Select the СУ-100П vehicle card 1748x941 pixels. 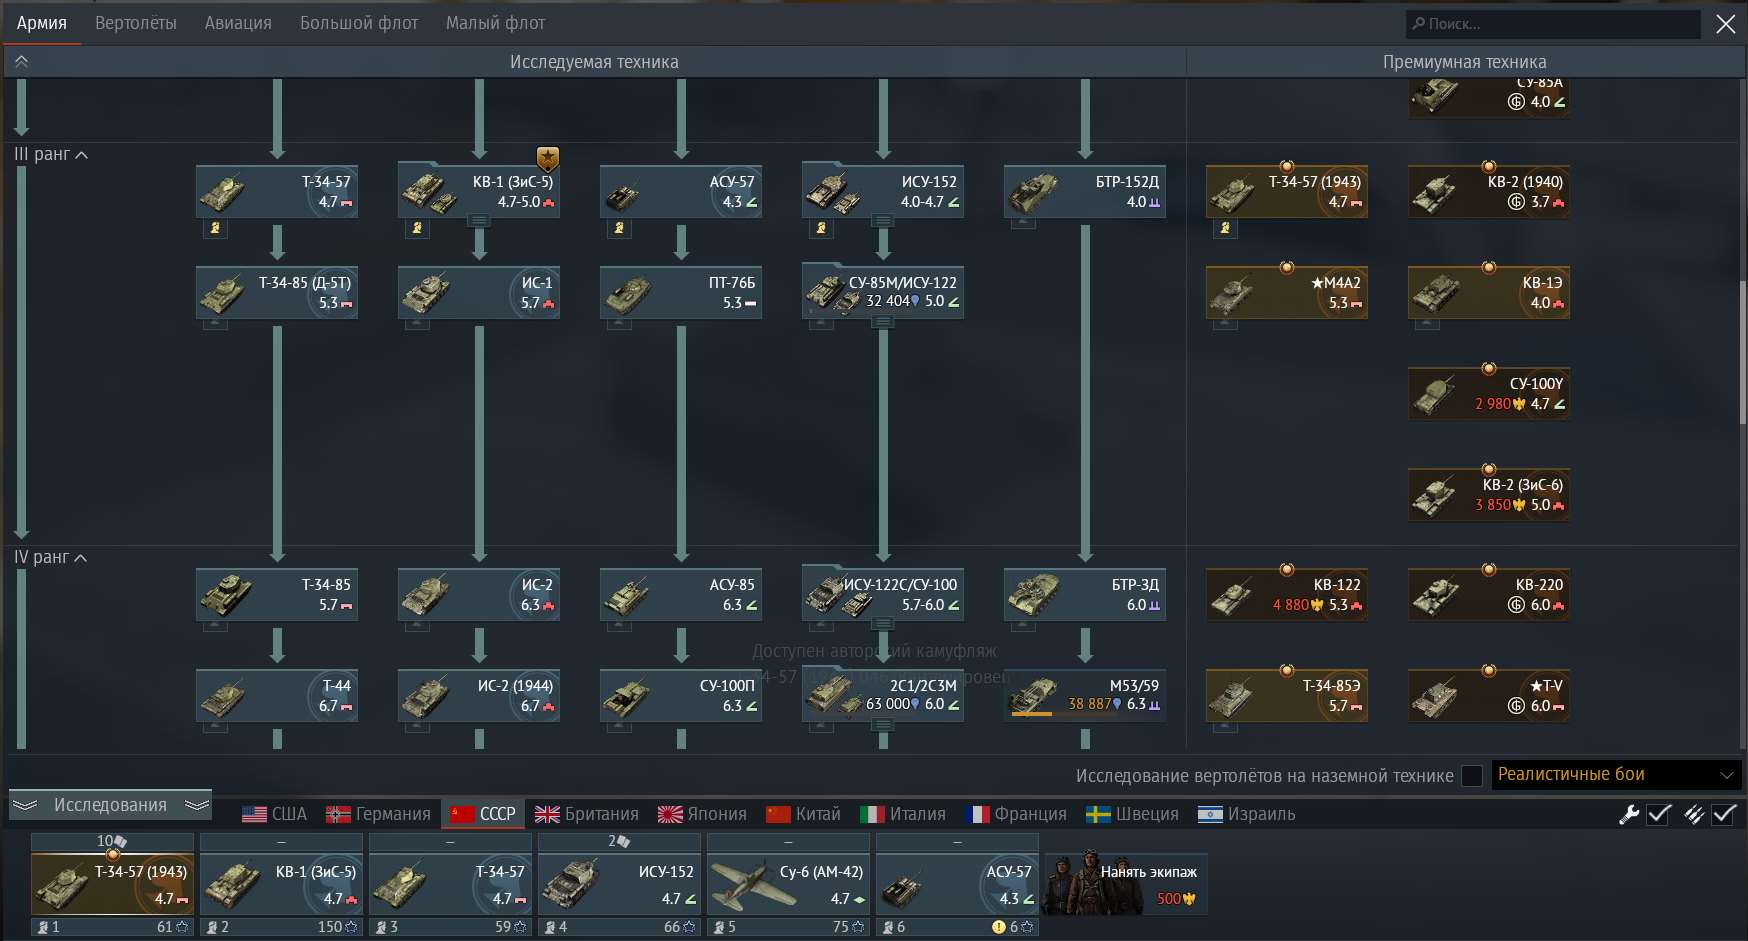click(x=681, y=695)
